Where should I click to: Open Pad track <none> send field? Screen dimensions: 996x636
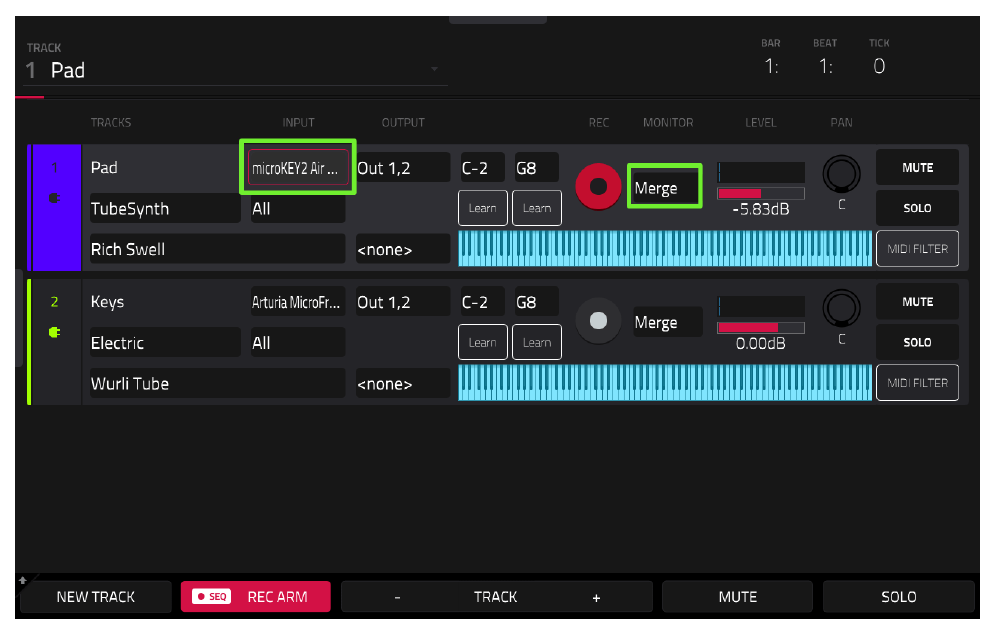(403, 249)
